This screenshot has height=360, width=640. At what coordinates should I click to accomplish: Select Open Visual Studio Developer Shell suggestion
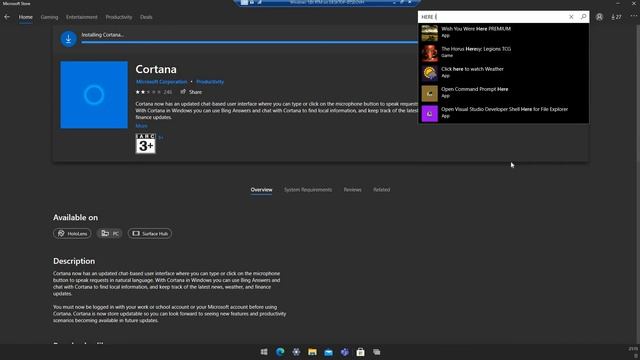pos(503,113)
